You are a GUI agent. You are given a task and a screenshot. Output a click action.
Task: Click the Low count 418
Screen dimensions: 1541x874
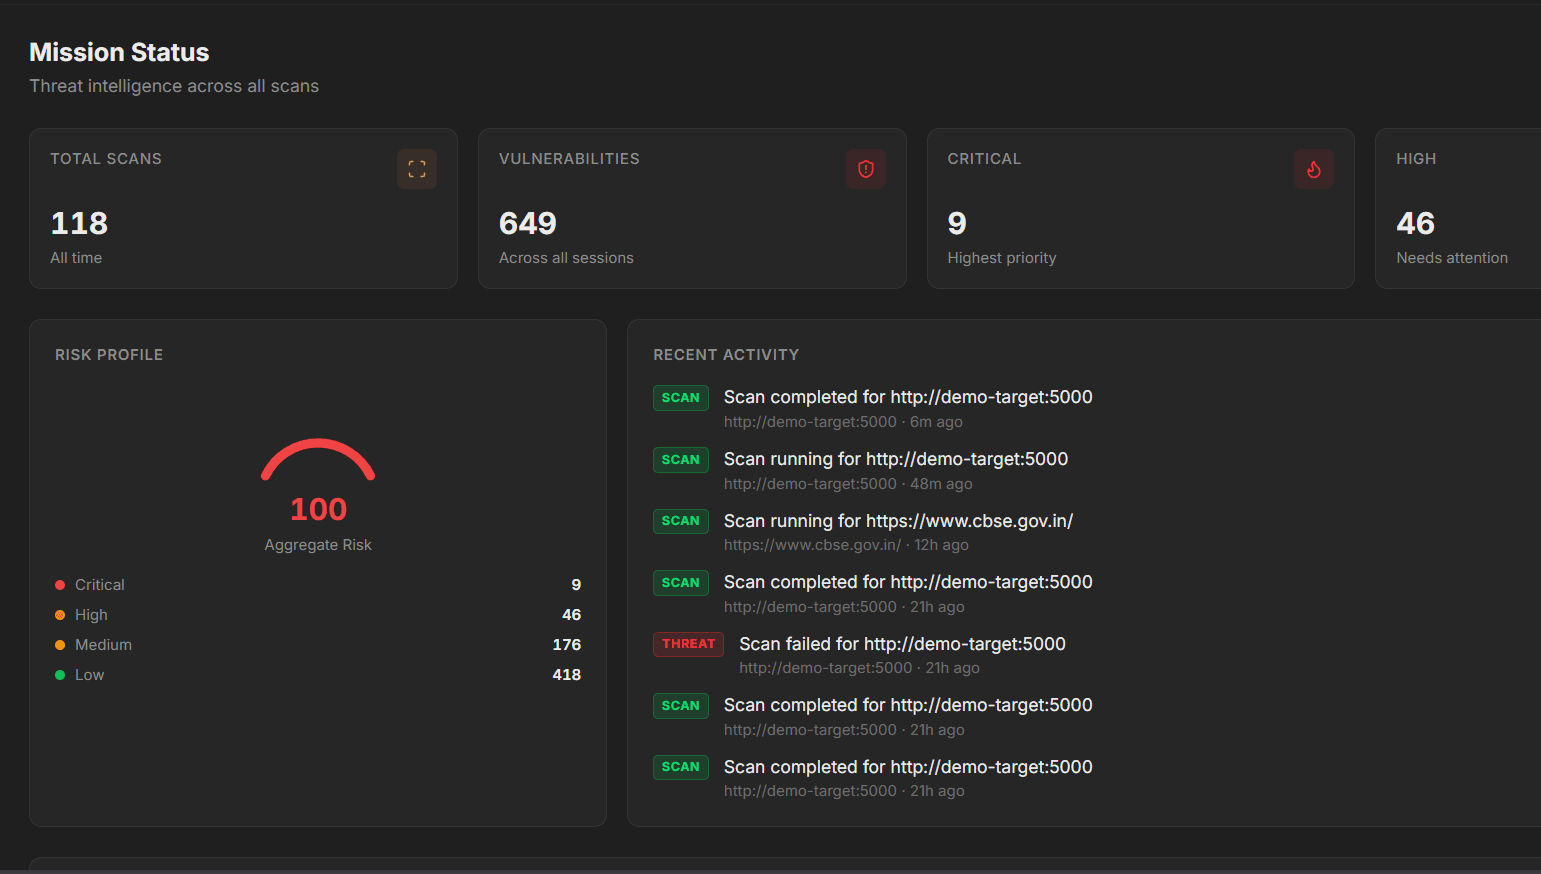coord(567,675)
